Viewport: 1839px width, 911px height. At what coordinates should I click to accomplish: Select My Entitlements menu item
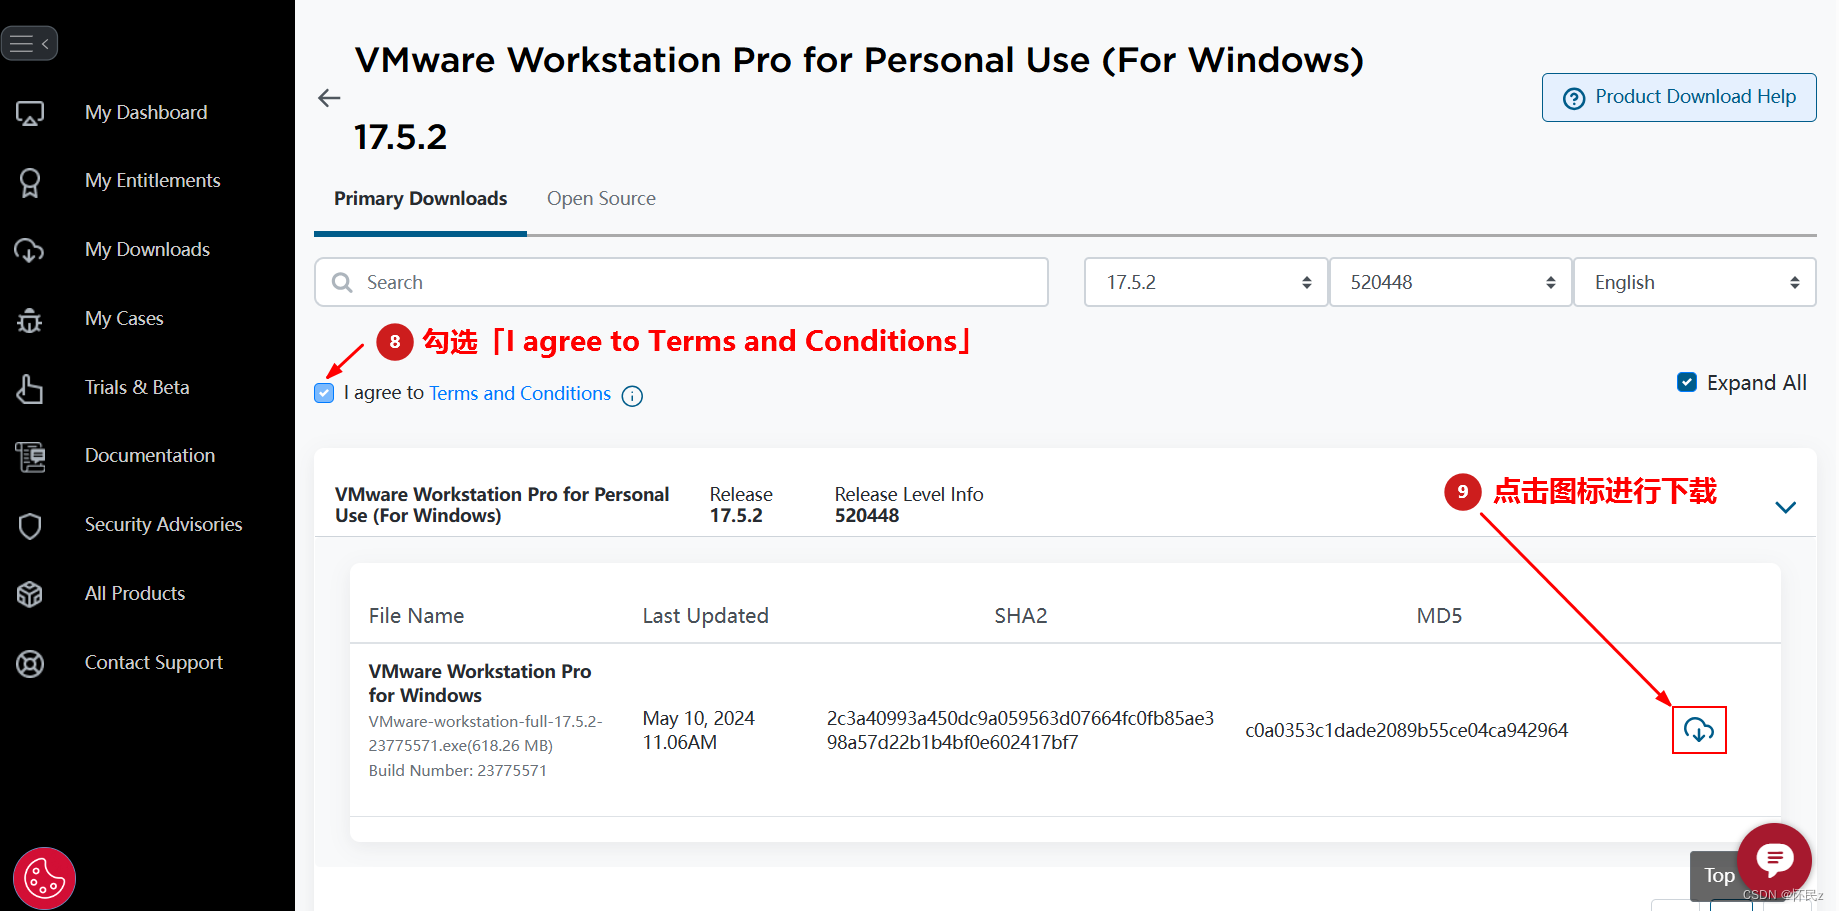152,180
